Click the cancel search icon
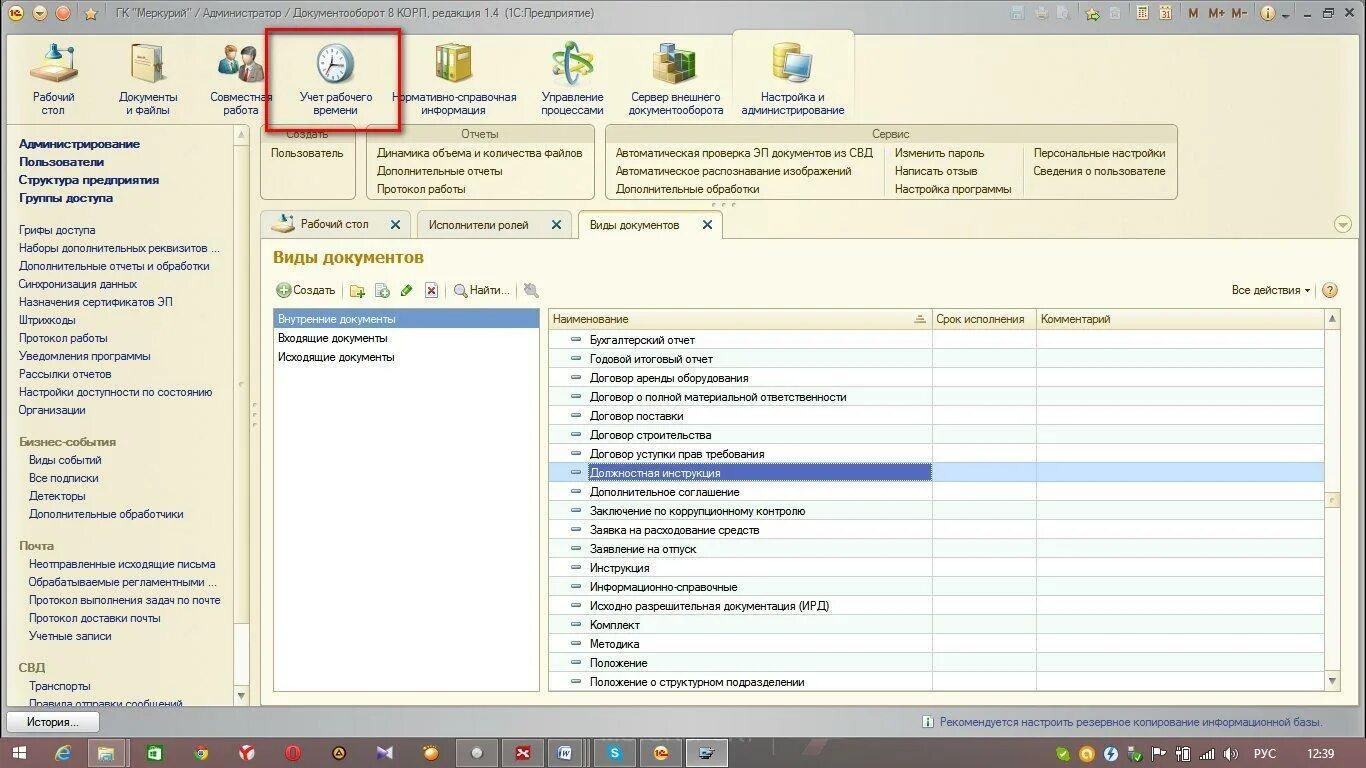Viewport: 1366px width, 768px height. [x=531, y=290]
